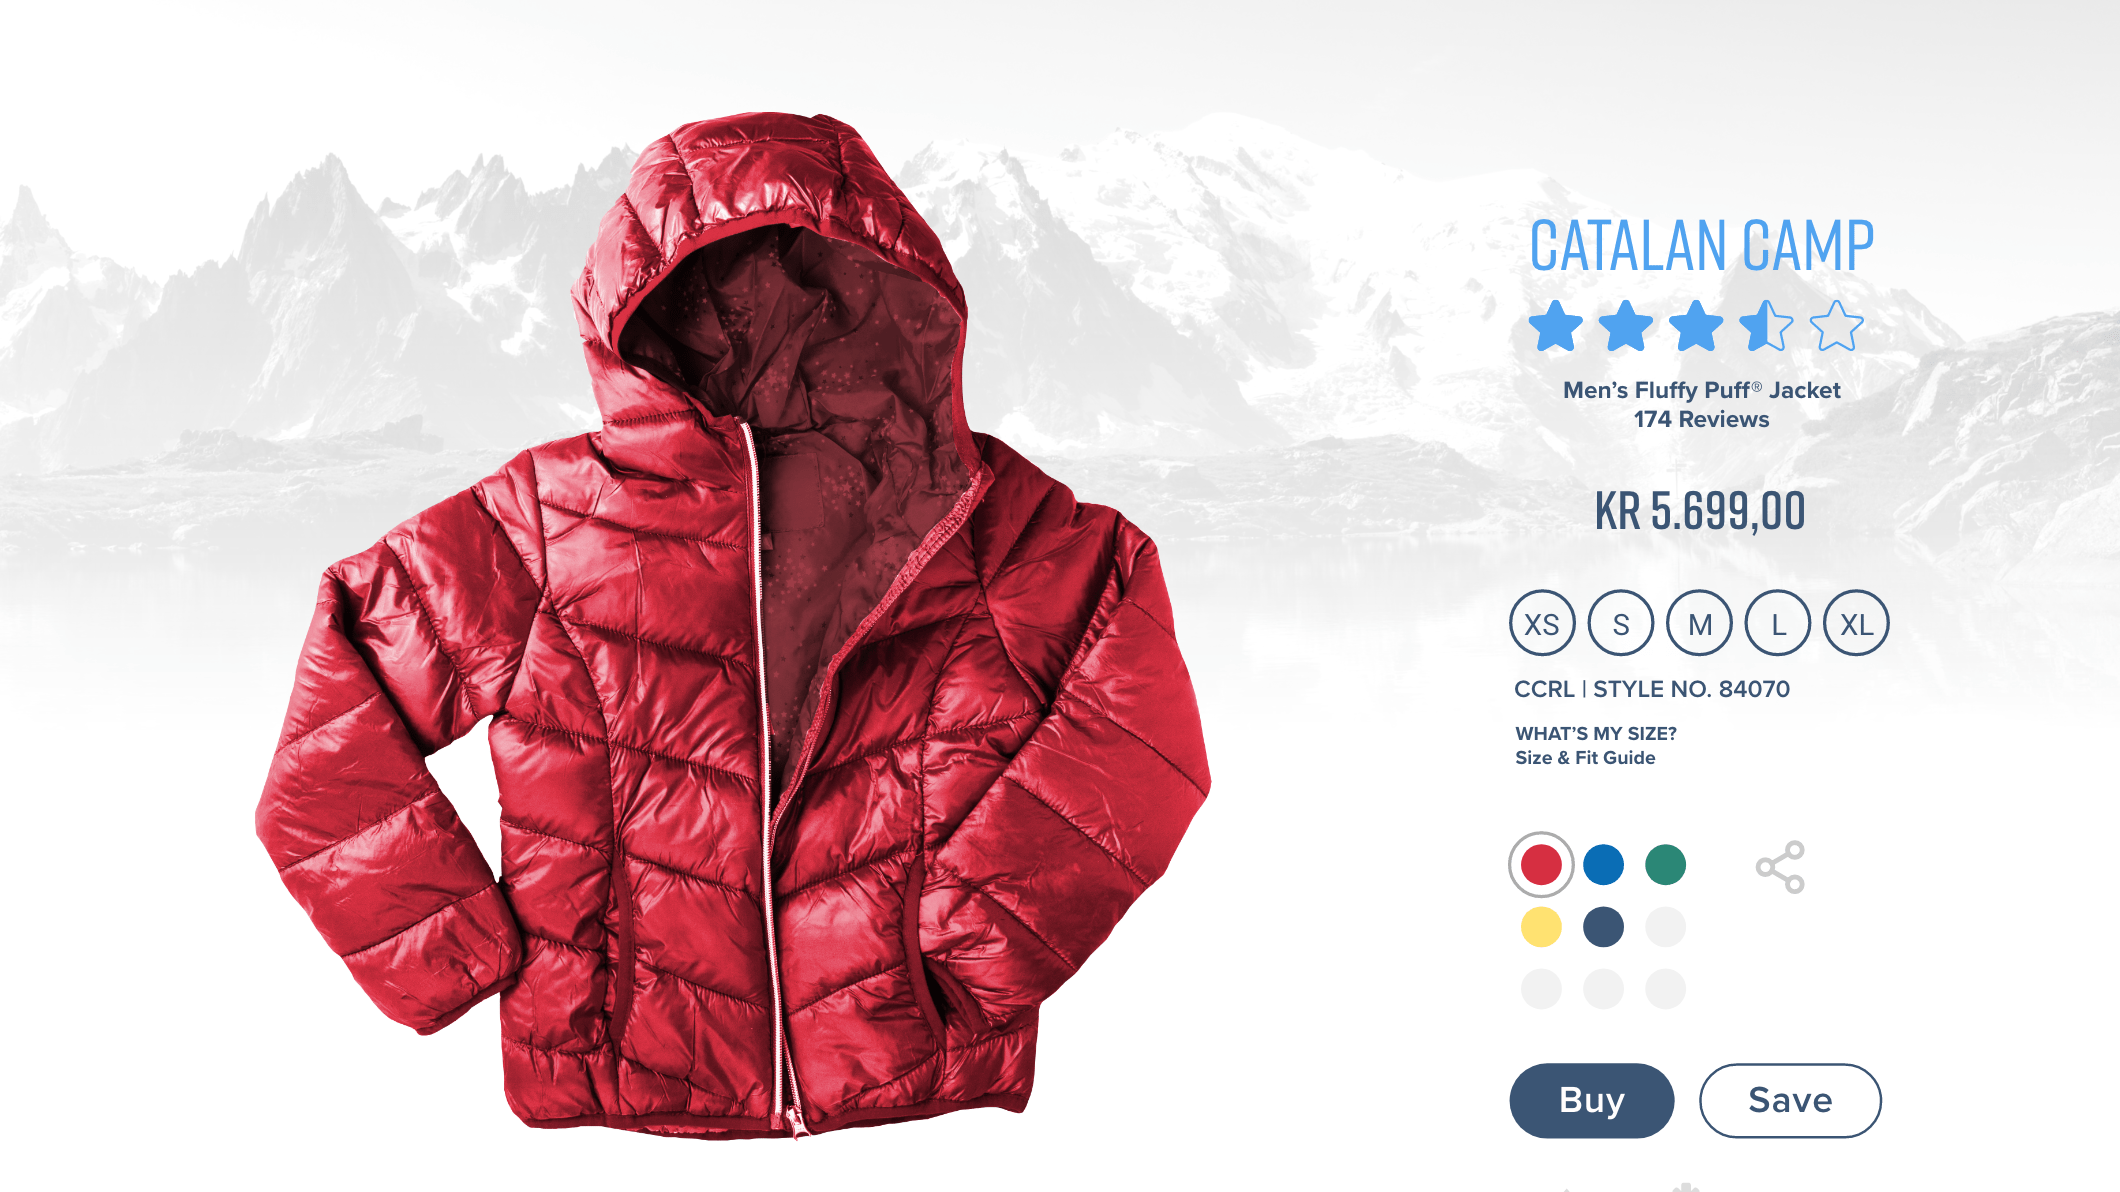Select the green color swatch
The image size is (2120, 1192).
coord(1665,865)
